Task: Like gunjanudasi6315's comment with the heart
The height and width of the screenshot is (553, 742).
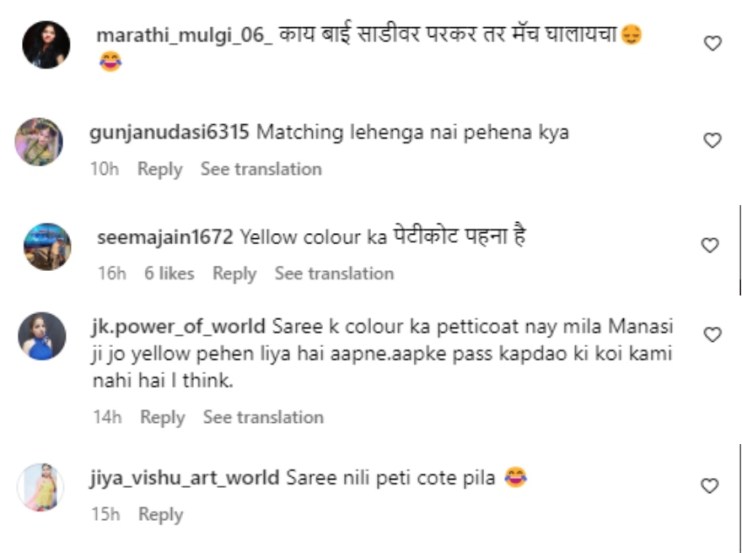Action: pyautogui.click(x=712, y=141)
